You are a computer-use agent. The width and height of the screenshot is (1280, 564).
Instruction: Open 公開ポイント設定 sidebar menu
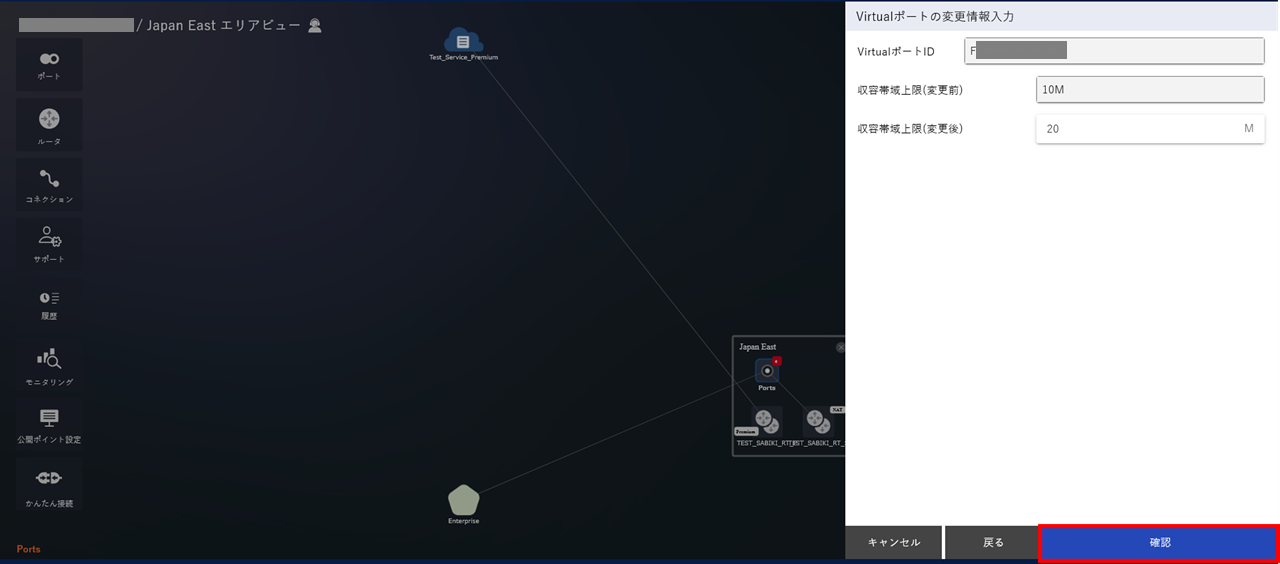[49, 426]
